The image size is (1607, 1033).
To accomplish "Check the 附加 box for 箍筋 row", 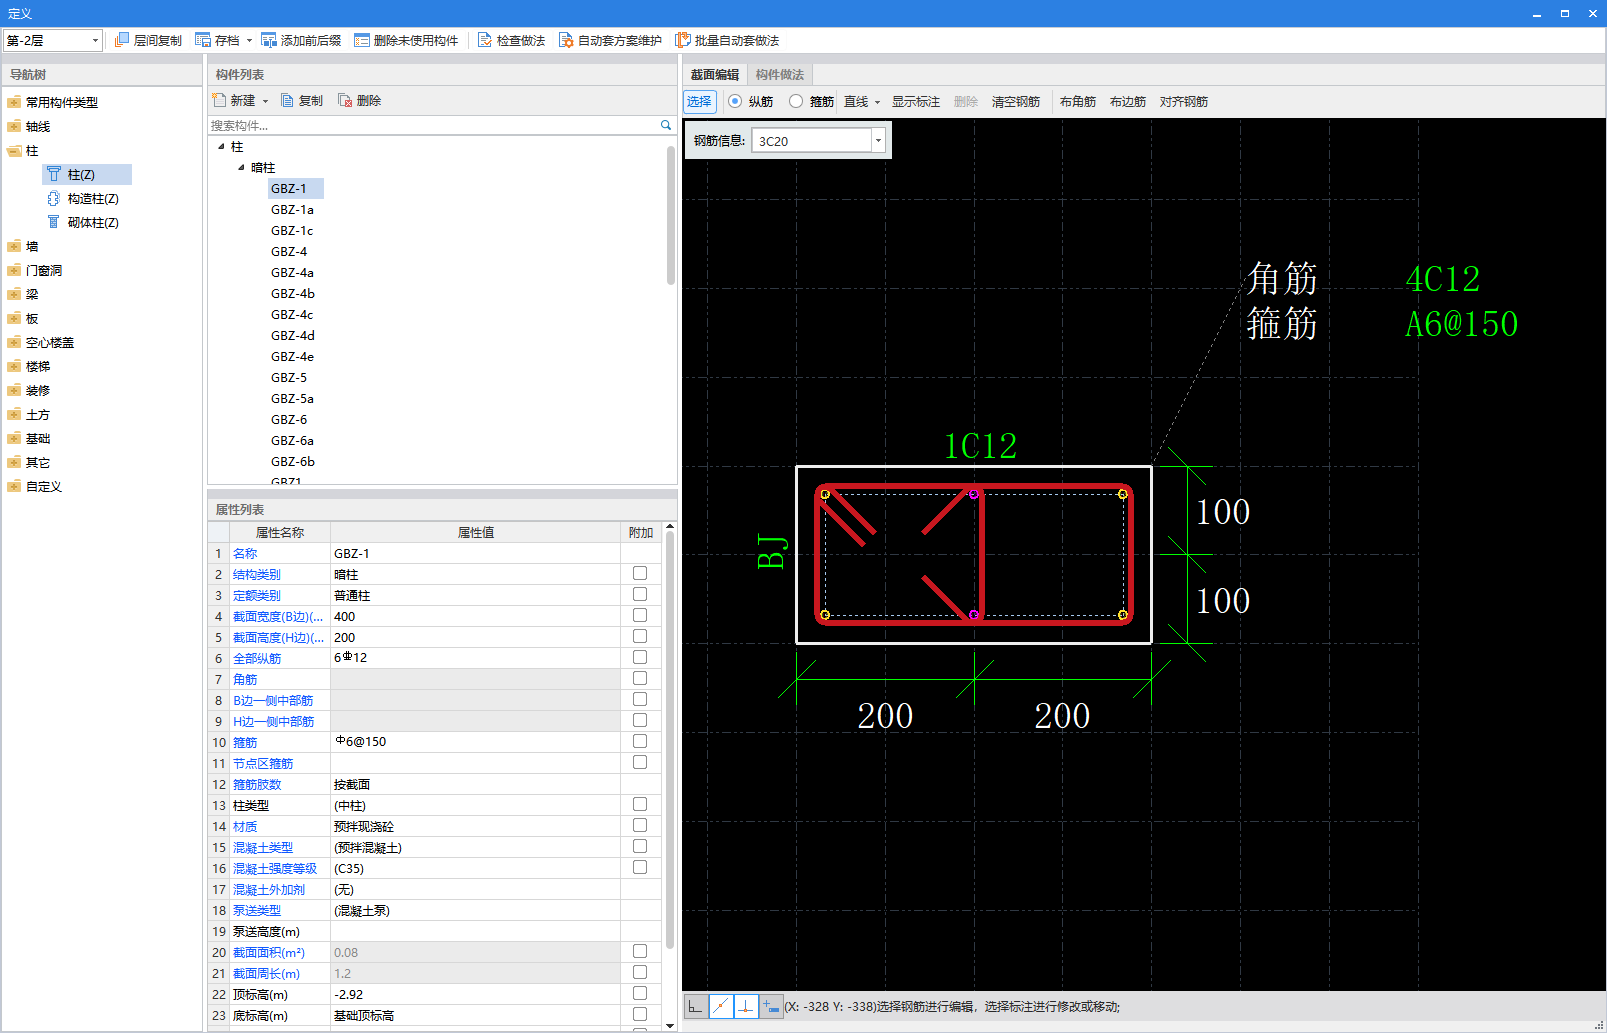I will click(x=640, y=741).
